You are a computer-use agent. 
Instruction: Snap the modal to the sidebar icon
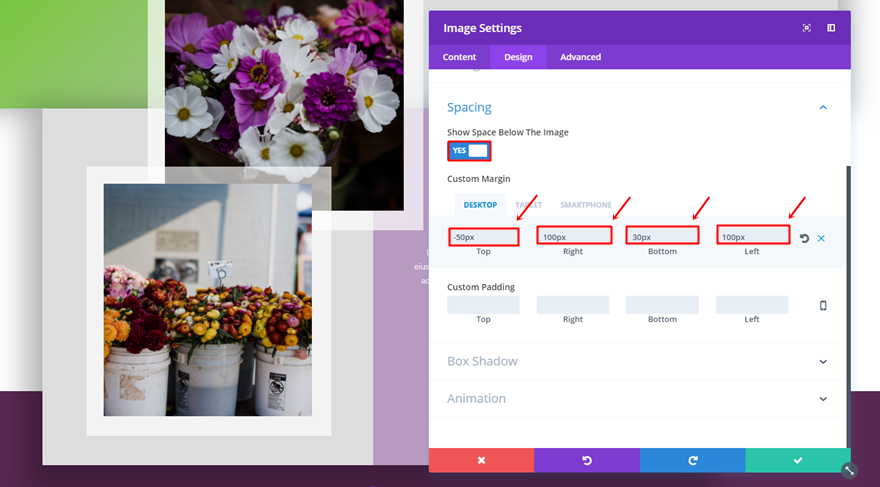(x=831, y=28)
